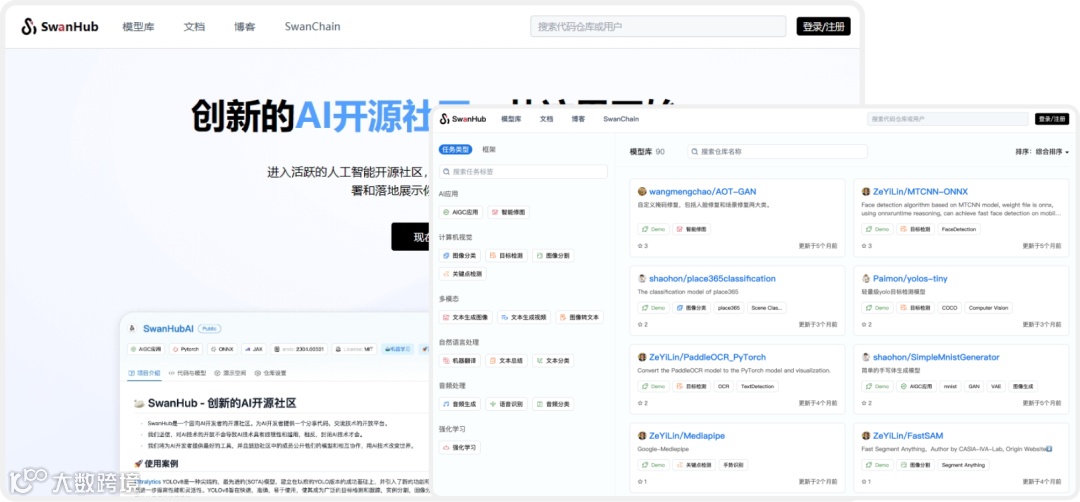This screenshot has width=1080, height=502.
Task: Select 仓库设置 tab in SwanHubAI preview
Action: coord(270,373)
